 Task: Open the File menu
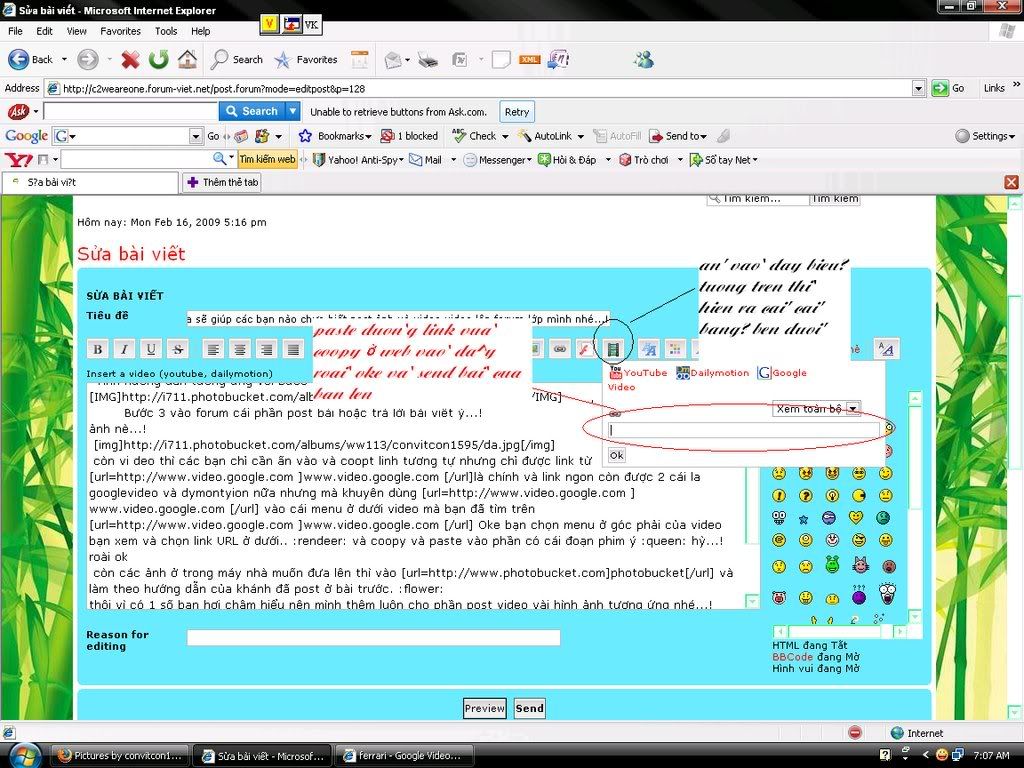click(x=15, y=31)
